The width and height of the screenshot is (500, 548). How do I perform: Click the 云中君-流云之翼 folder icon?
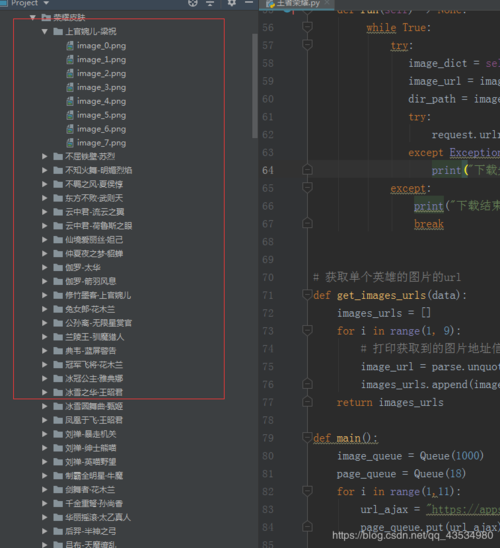pyautogui.click(x=58, y=212)
